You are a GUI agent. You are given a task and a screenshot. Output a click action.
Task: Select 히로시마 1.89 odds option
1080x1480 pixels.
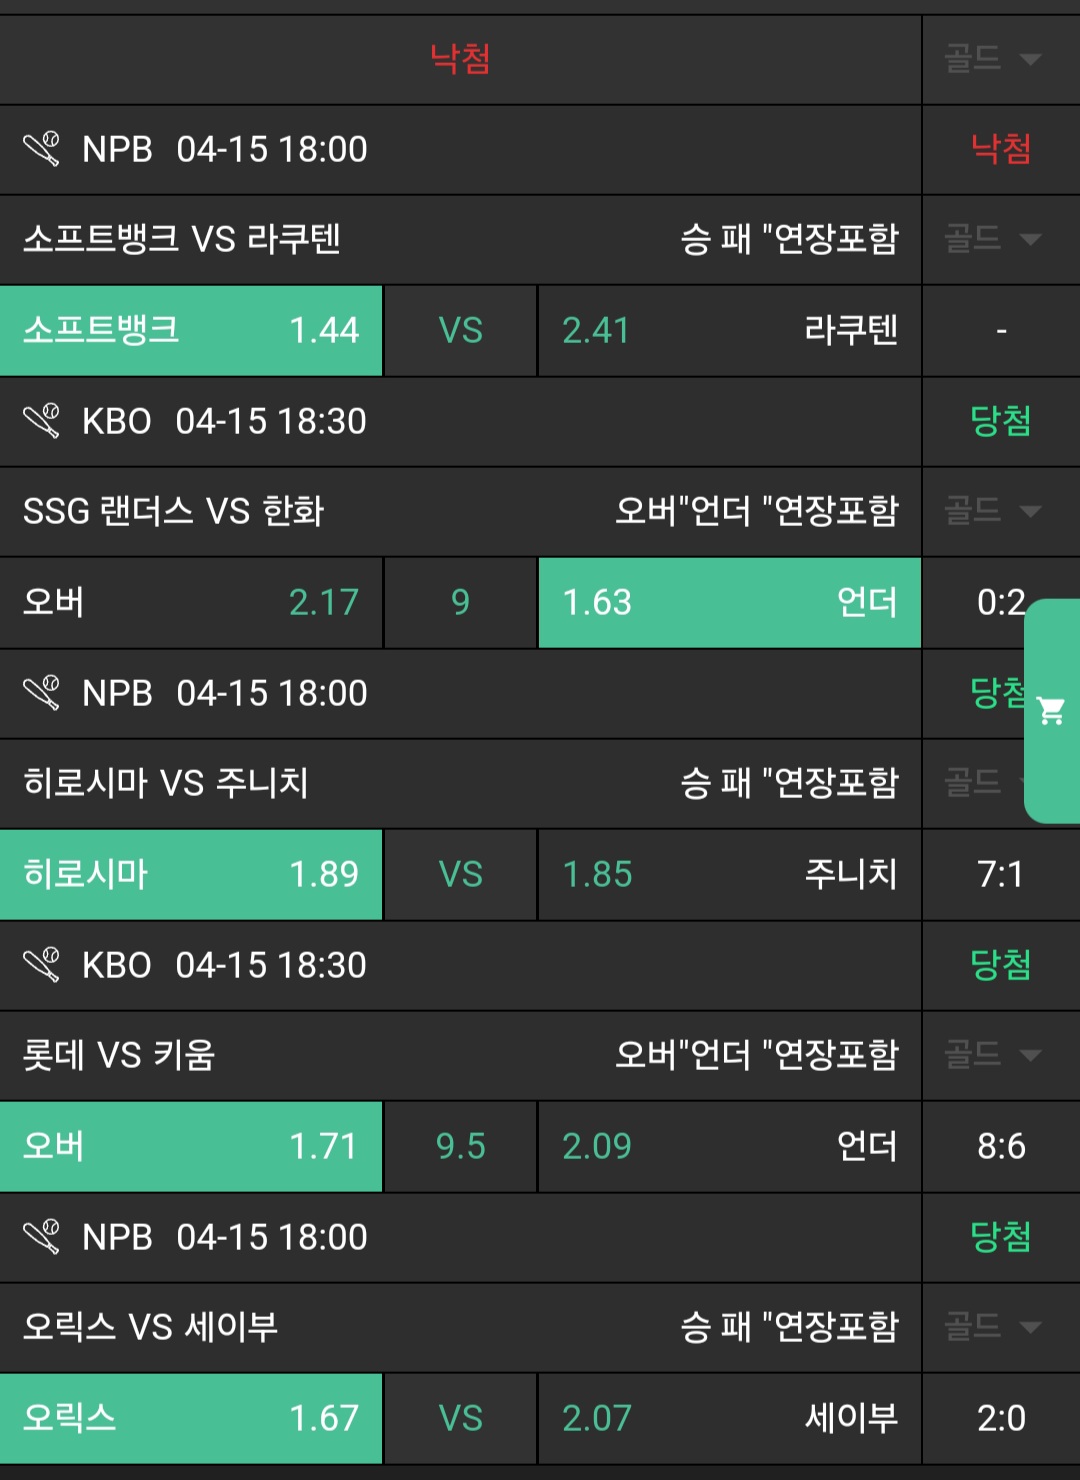pos(191,874)
